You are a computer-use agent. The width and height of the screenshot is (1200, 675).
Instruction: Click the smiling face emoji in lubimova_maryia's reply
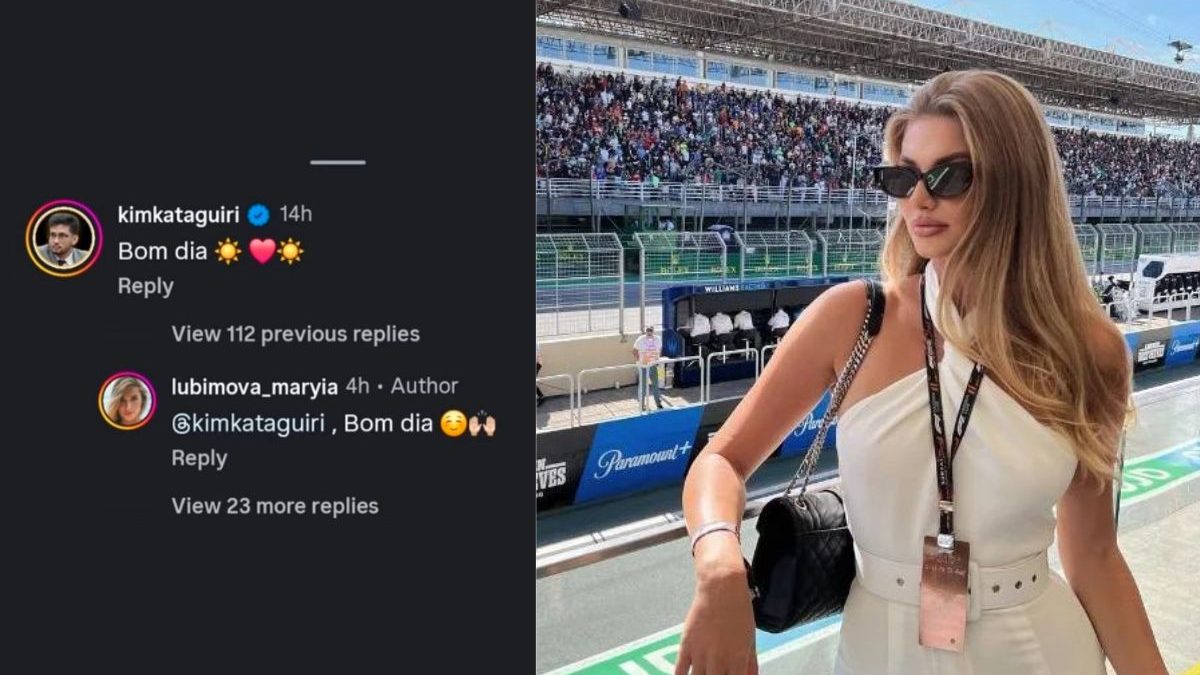pyautogui.click(x=453, y=424)
